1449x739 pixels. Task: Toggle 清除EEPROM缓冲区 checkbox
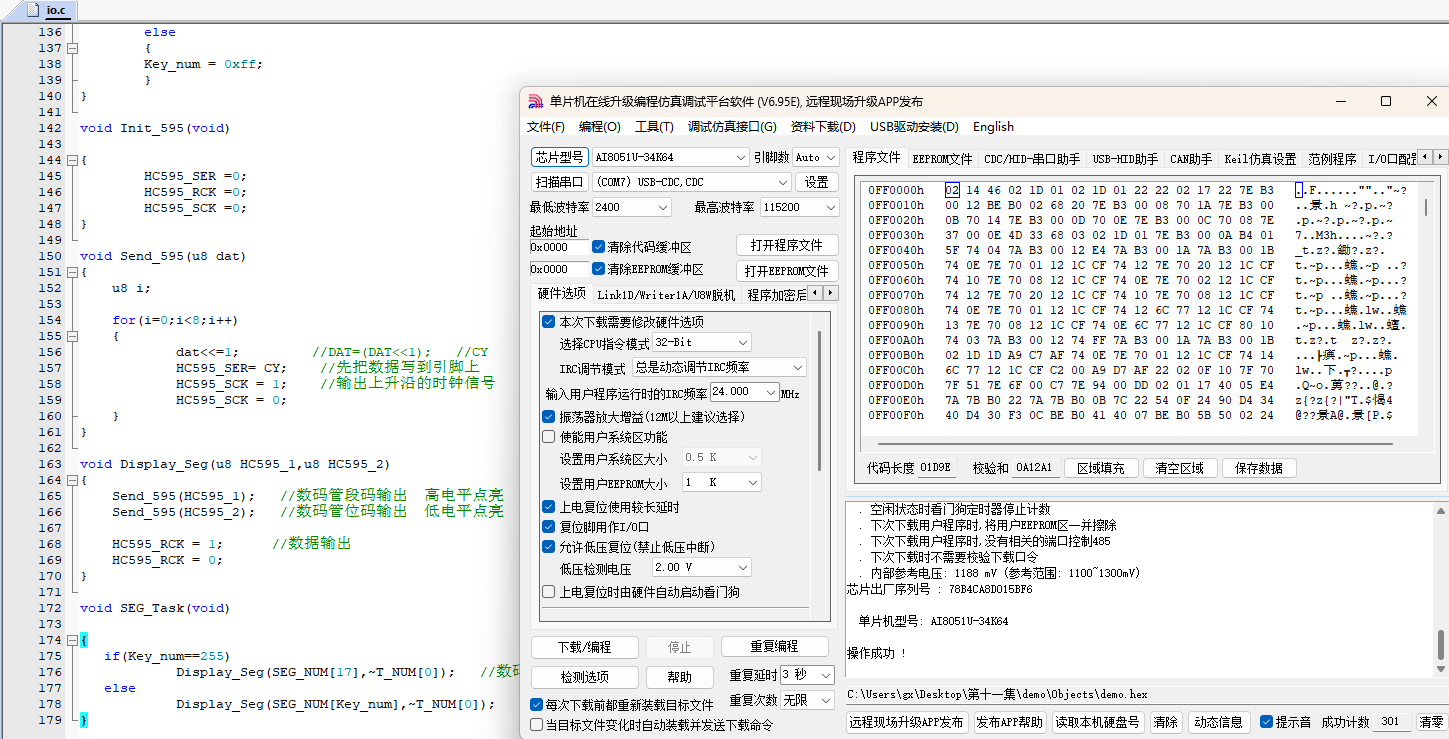tap(598, 269)
